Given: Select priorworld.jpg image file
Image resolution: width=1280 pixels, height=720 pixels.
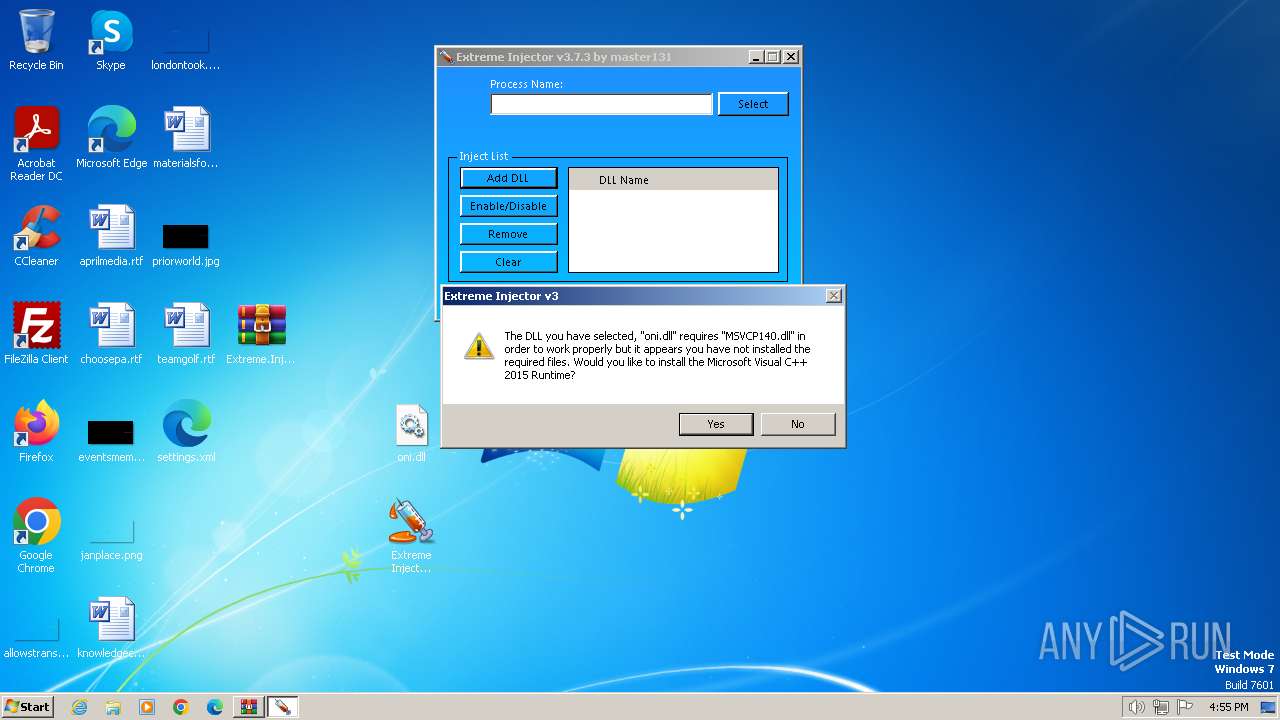Looking at the screenshot, I should [x=186, y=242].
